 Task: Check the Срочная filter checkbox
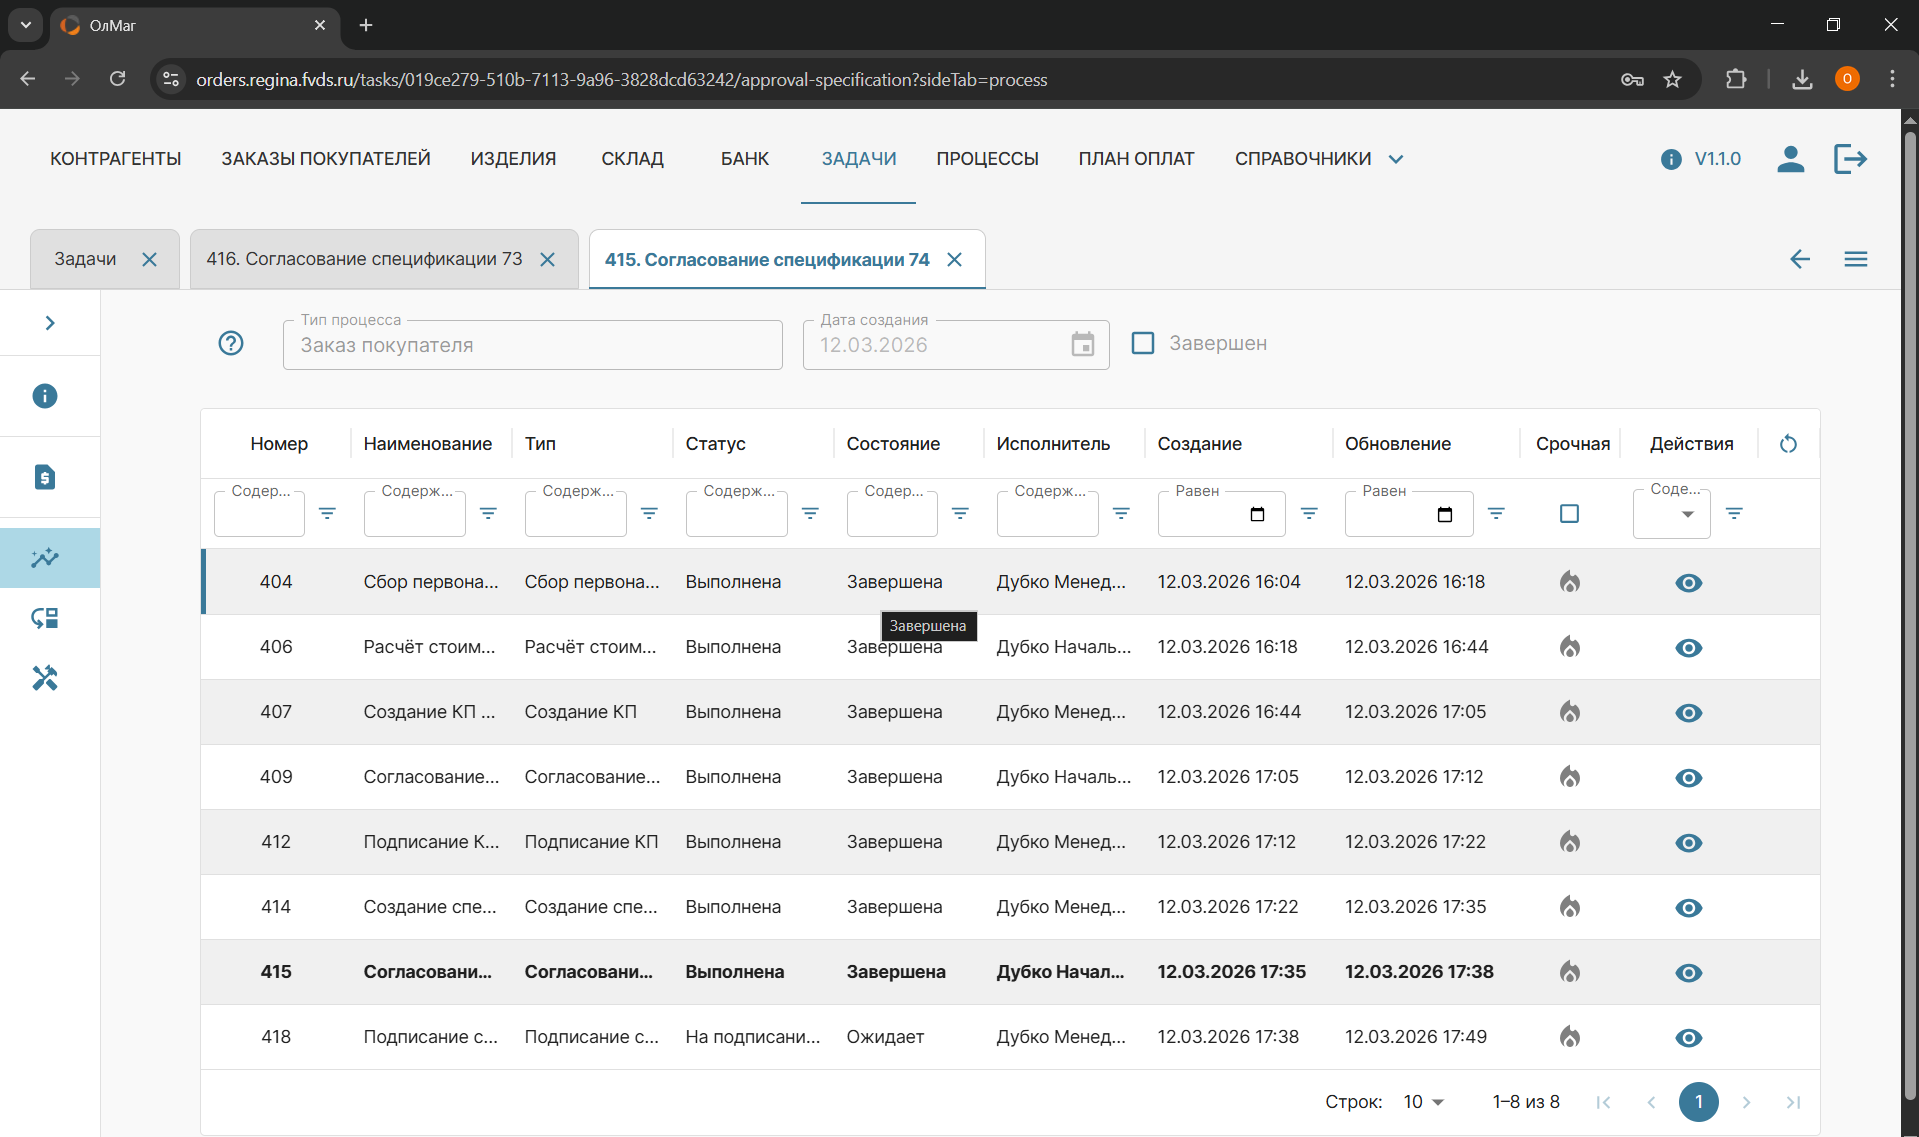click(1569, 514)
